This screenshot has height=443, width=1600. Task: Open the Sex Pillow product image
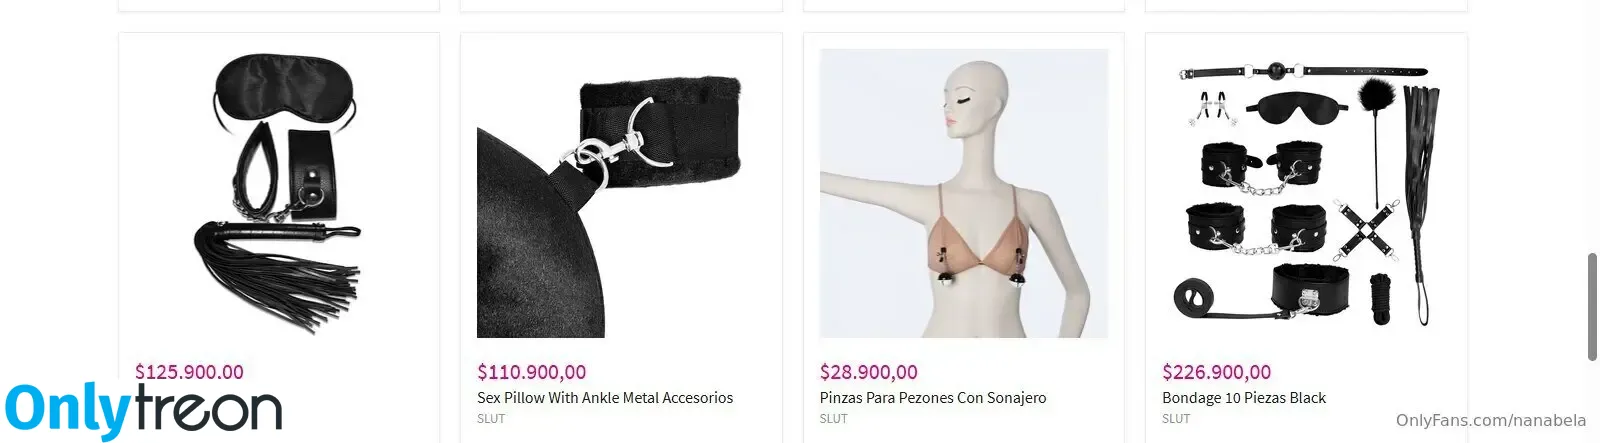(621, 193)
